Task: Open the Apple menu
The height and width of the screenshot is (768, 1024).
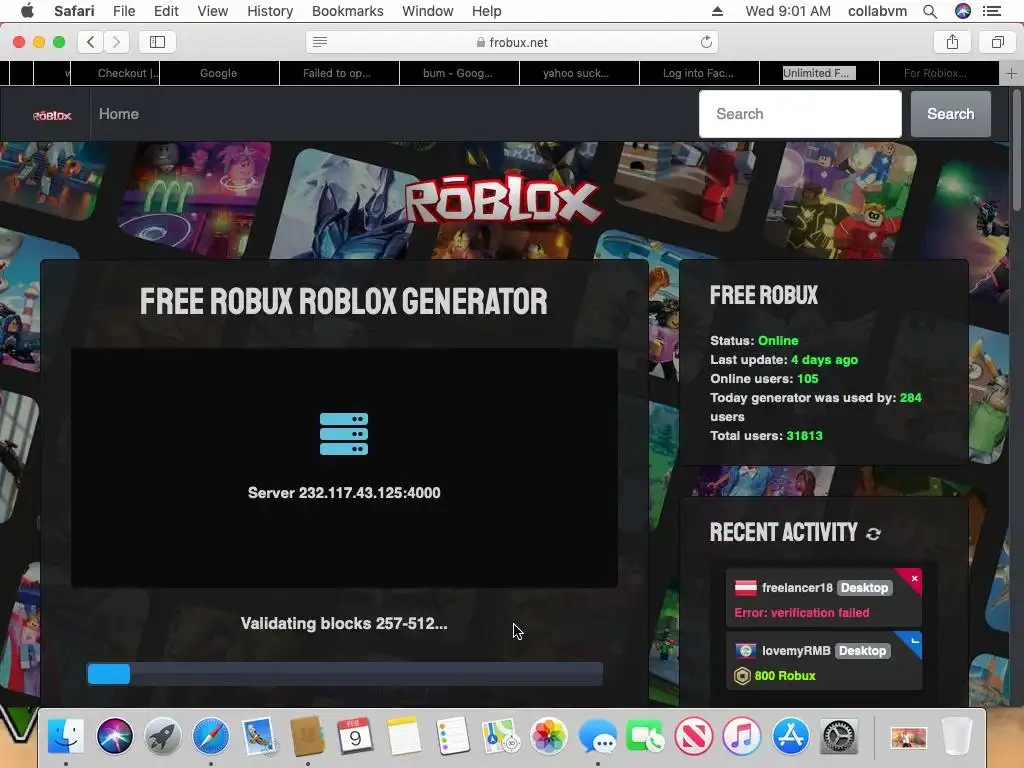Action: coord(27,11)
